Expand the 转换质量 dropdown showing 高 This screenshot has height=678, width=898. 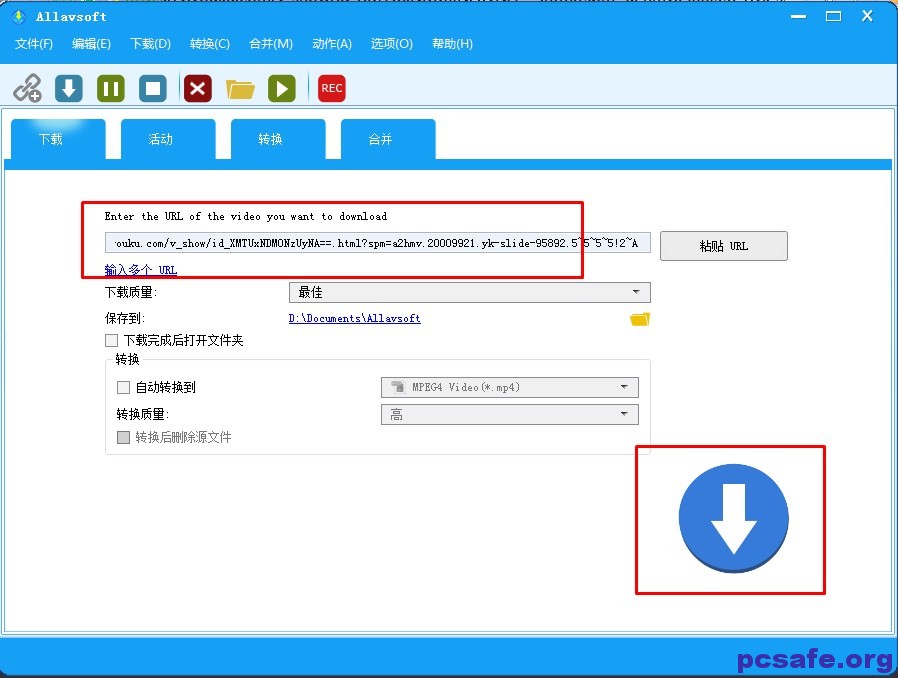tap(509, 414)
